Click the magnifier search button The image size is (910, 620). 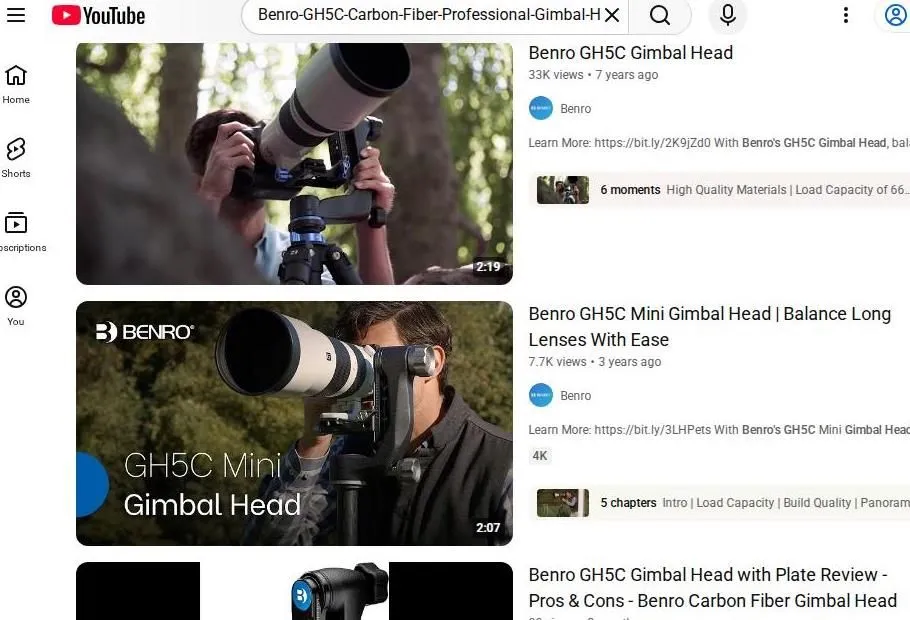pos(660,15)
